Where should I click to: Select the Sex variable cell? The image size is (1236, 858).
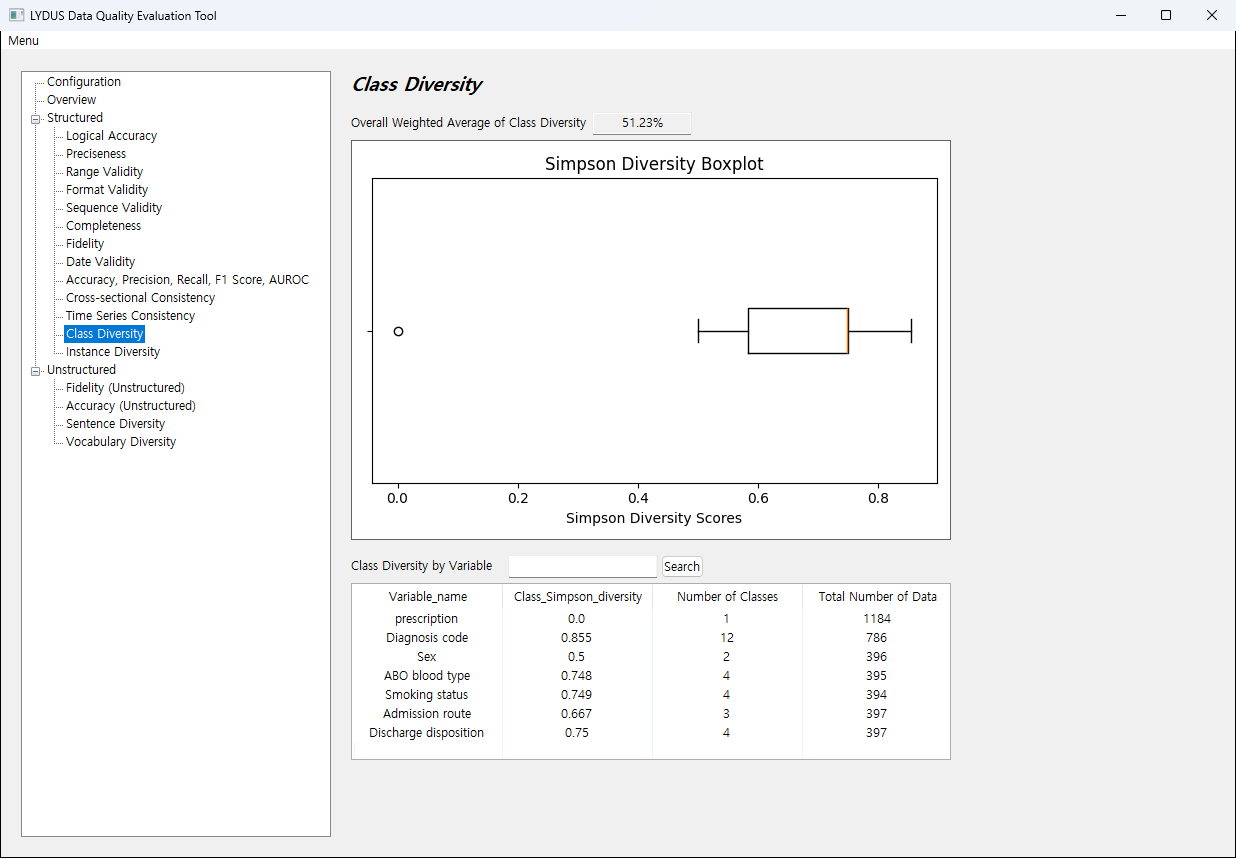point(427,657)
